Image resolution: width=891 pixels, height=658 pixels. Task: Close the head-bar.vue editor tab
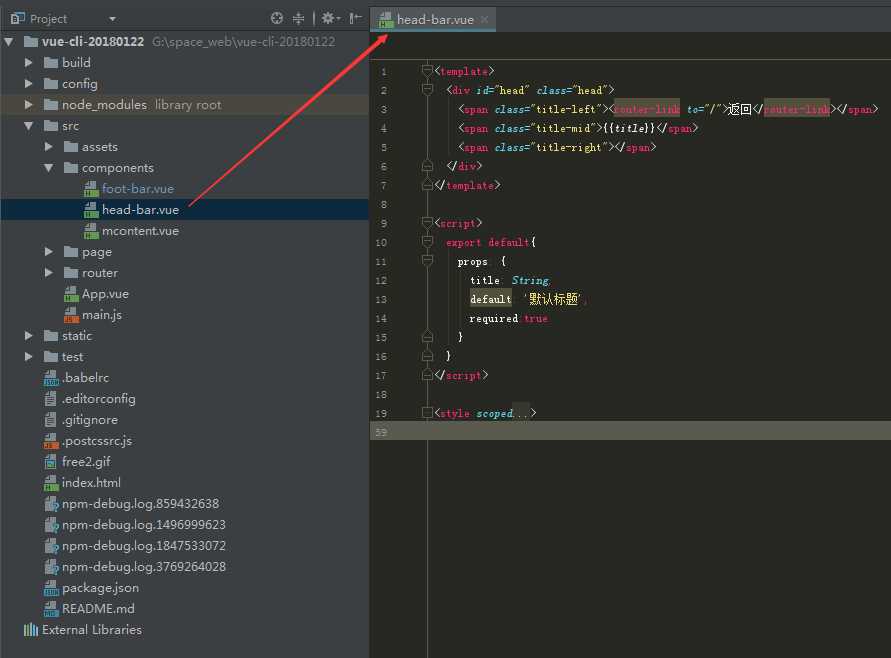[484, 19]
